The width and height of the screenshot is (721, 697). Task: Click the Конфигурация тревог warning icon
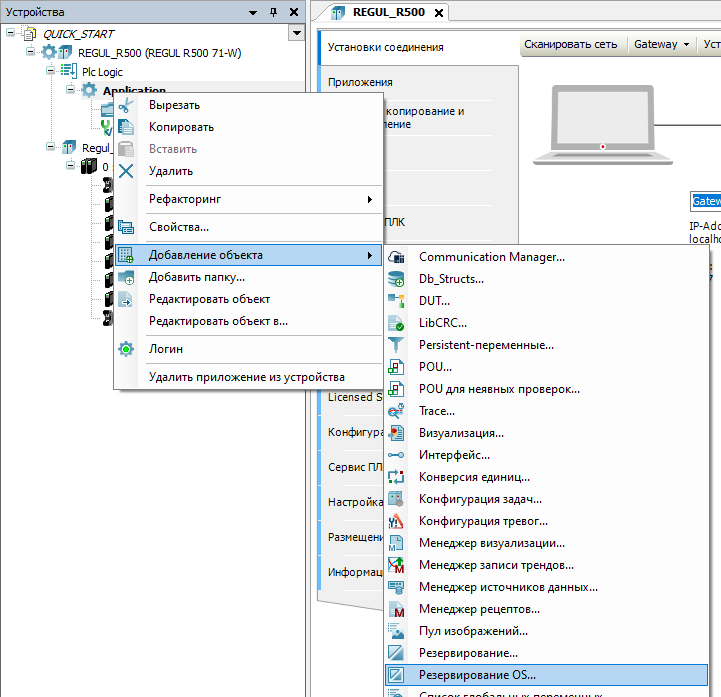pos(397,521)
